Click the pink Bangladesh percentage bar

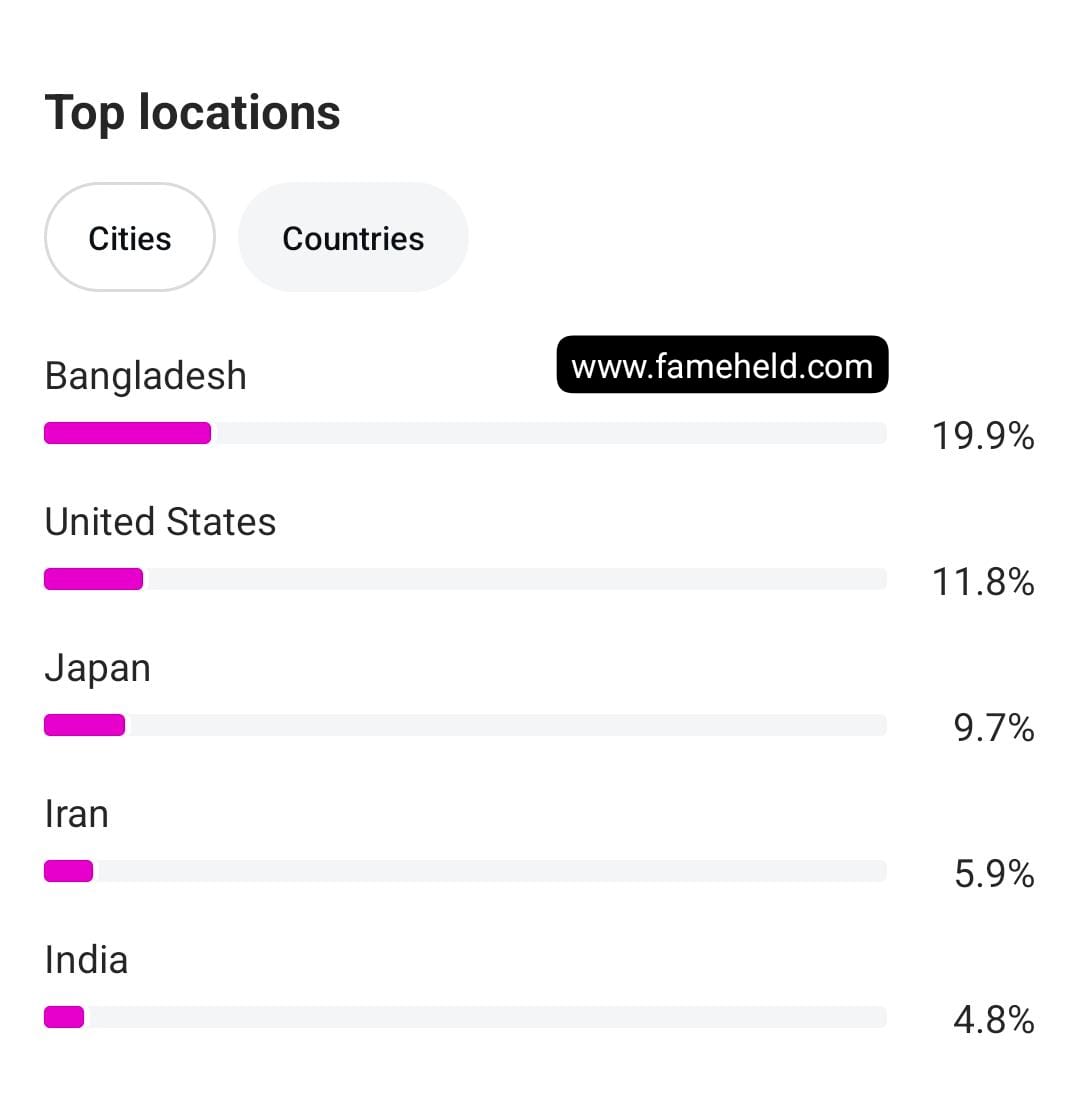coord(127,433)
